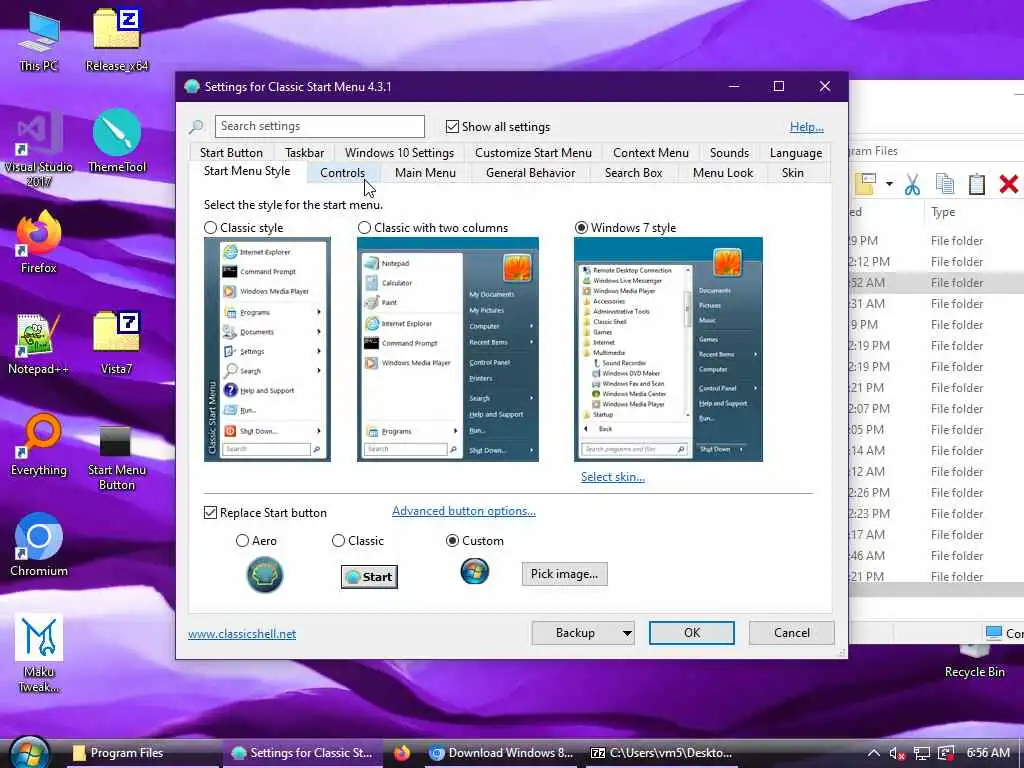Click the Copy icon in Explorer toolbar
This screenshot has width=1024, height=768.
[x=944, y=184]
